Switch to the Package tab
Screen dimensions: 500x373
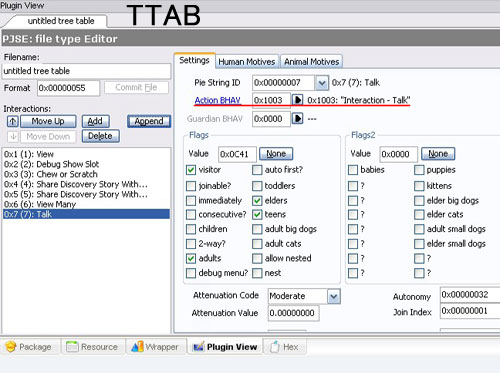pyautogui.click(x=29, y=347)
